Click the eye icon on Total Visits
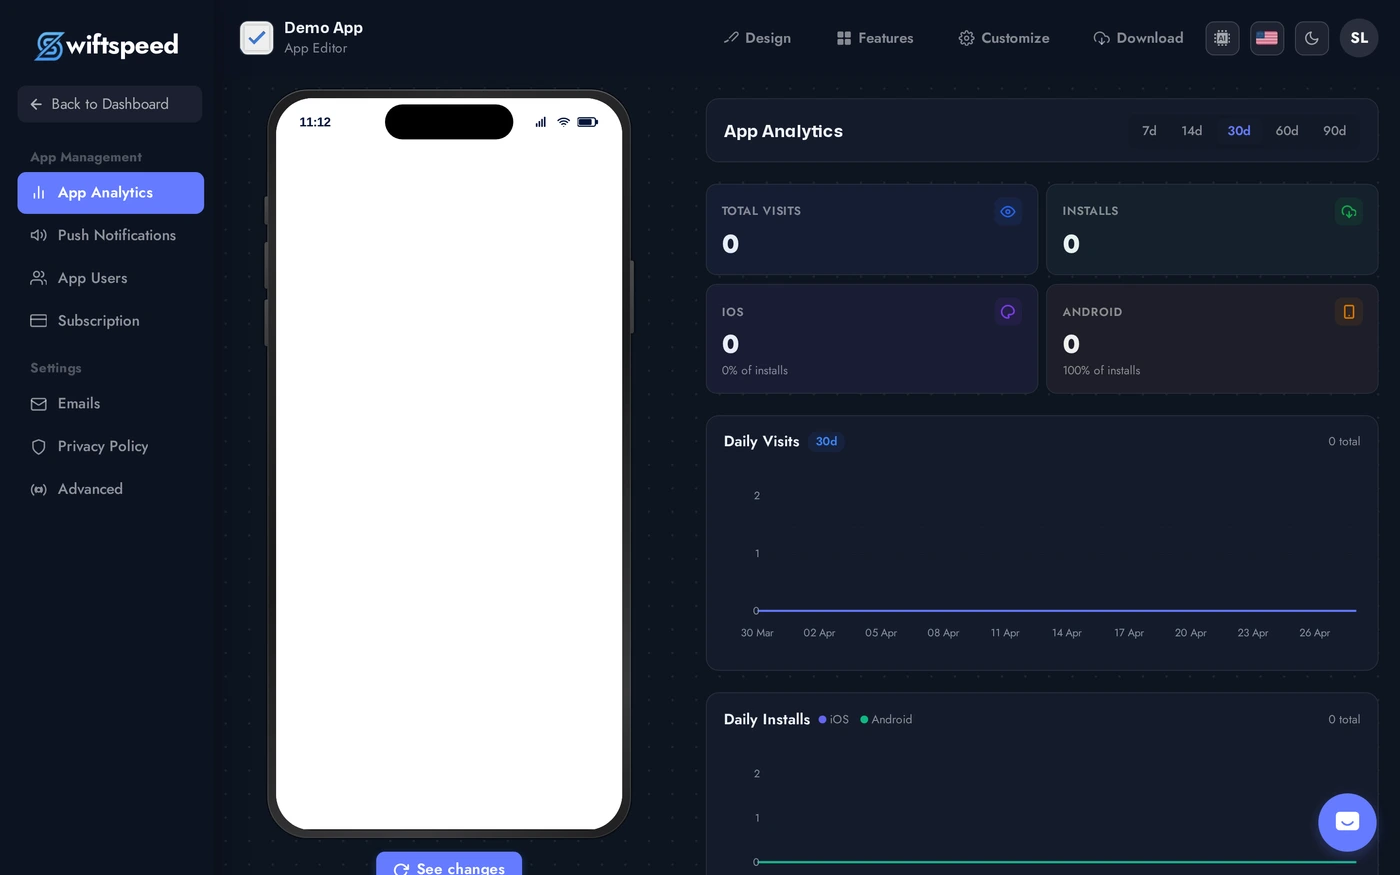 (1007, 211)
